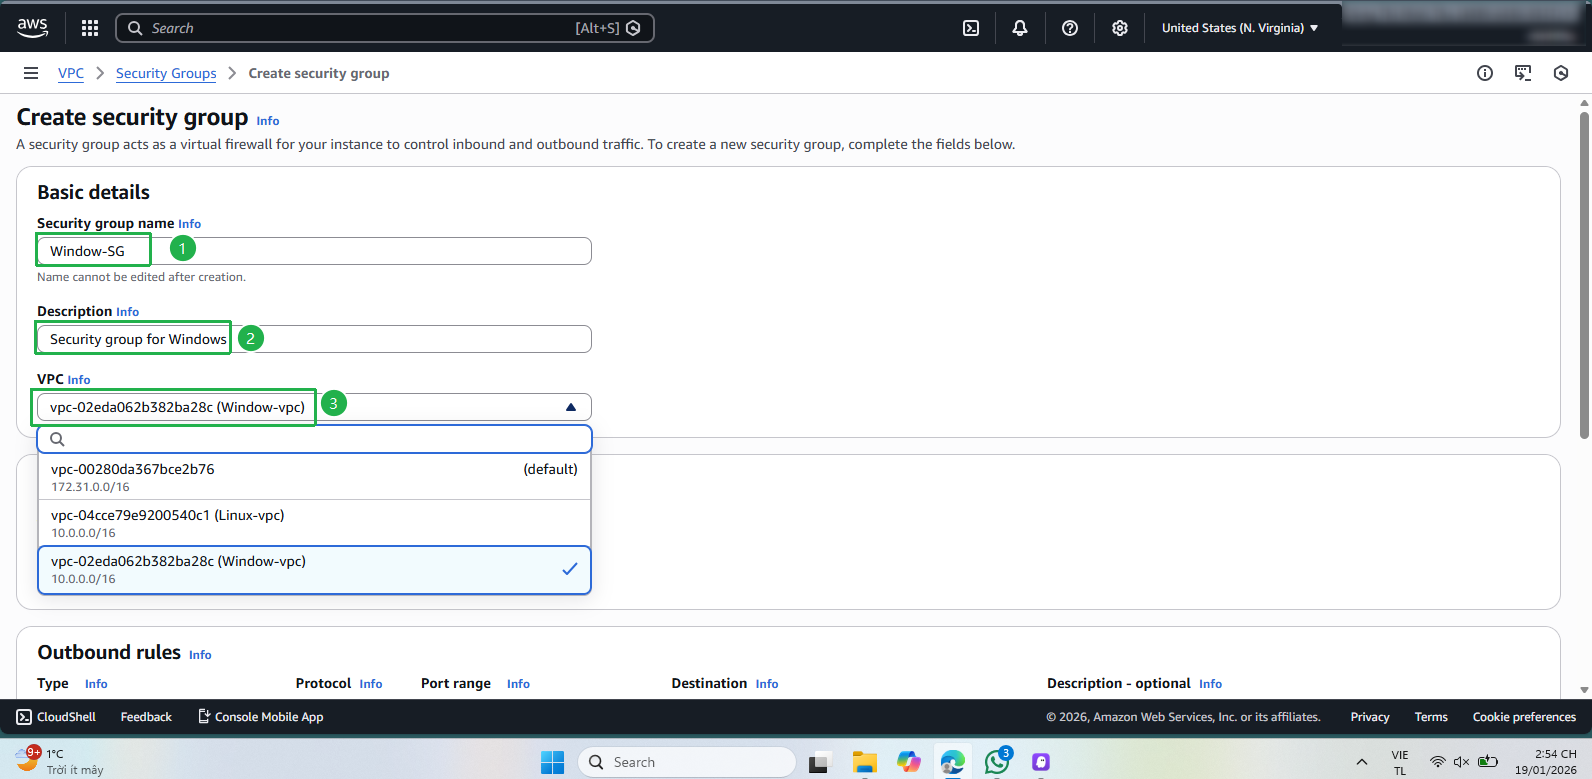Open Info link beside Outbound rules heading
1592x779 pixels.
200,655
